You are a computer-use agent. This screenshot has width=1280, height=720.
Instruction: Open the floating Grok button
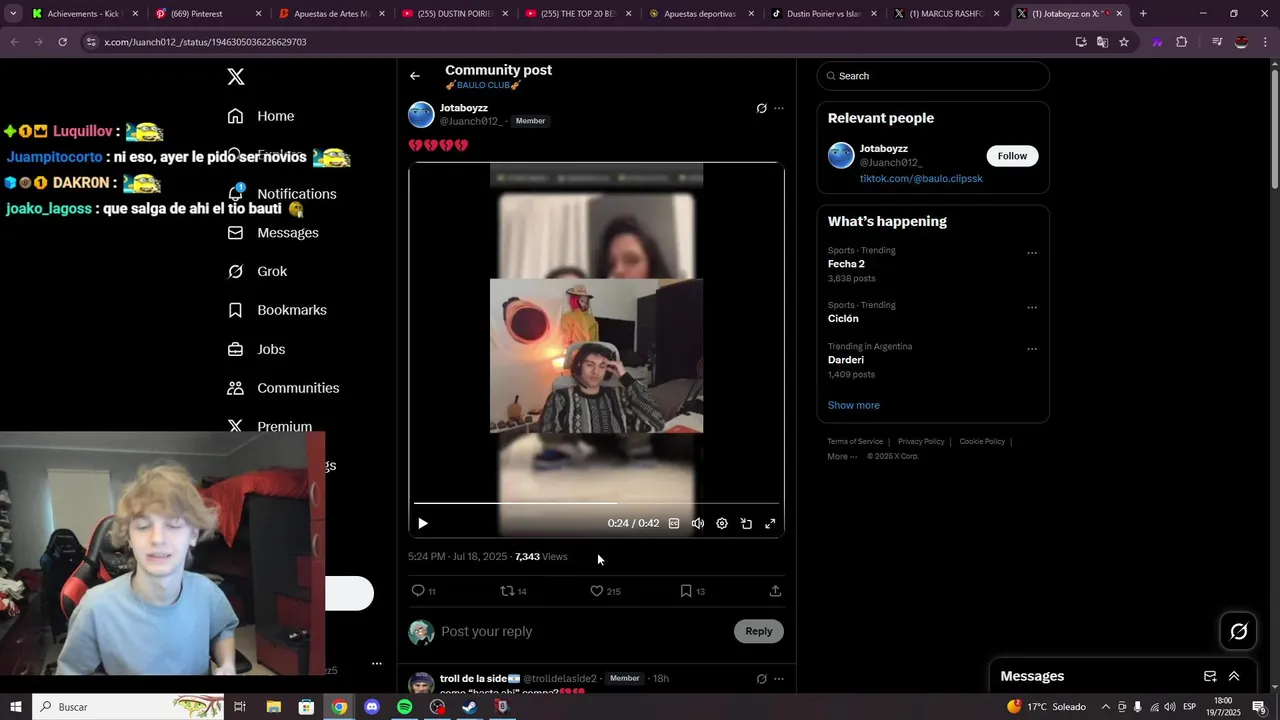[1238, 631]
